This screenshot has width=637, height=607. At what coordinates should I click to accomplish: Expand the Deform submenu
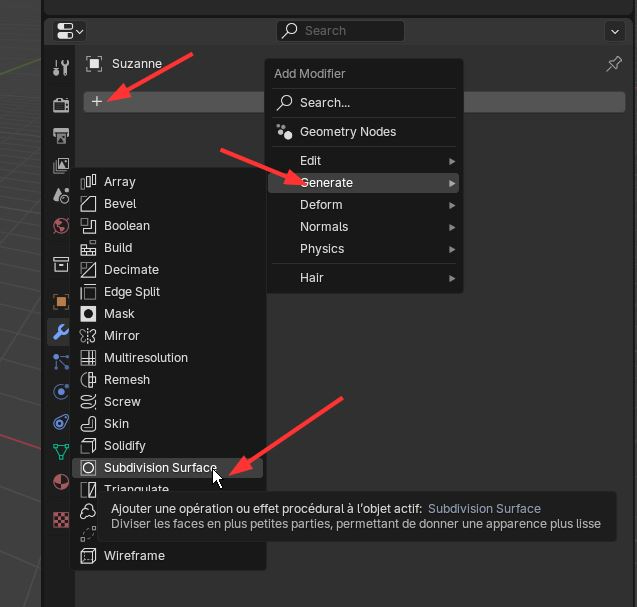tap(364, 205)
